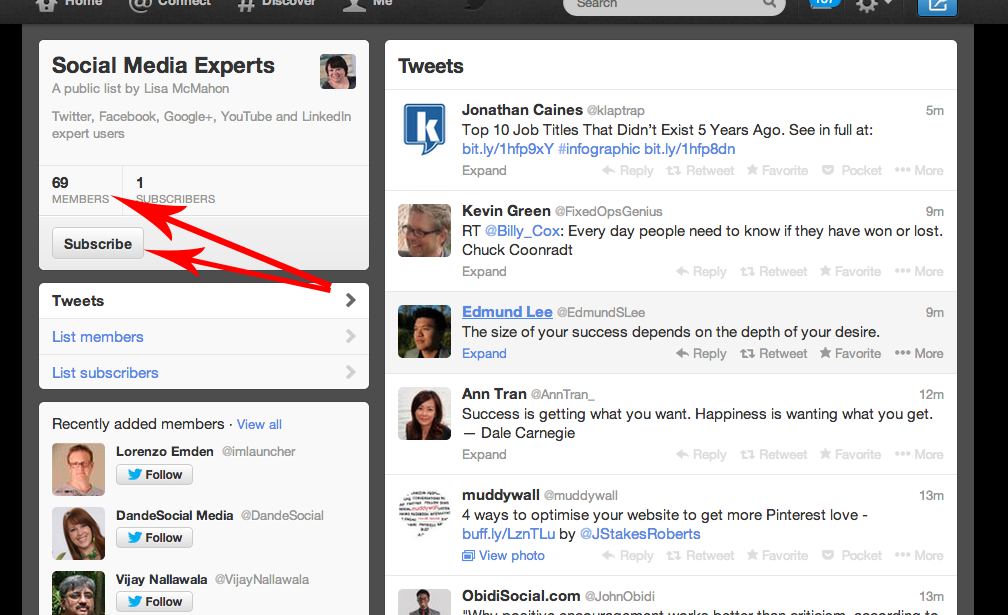This screenshot has height=615, width=1008.
Task: Favorite Ann Tran's tweet
Action: click(850, 454)
